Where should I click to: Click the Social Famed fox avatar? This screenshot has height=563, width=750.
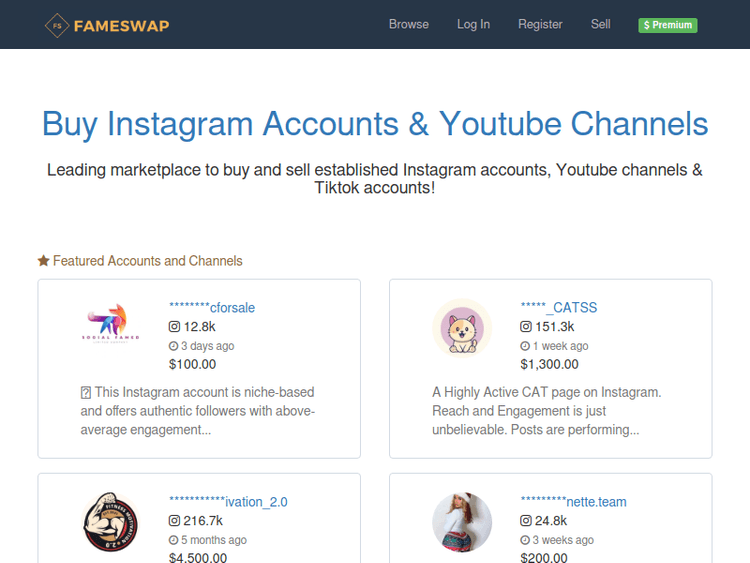pos(110,324)
